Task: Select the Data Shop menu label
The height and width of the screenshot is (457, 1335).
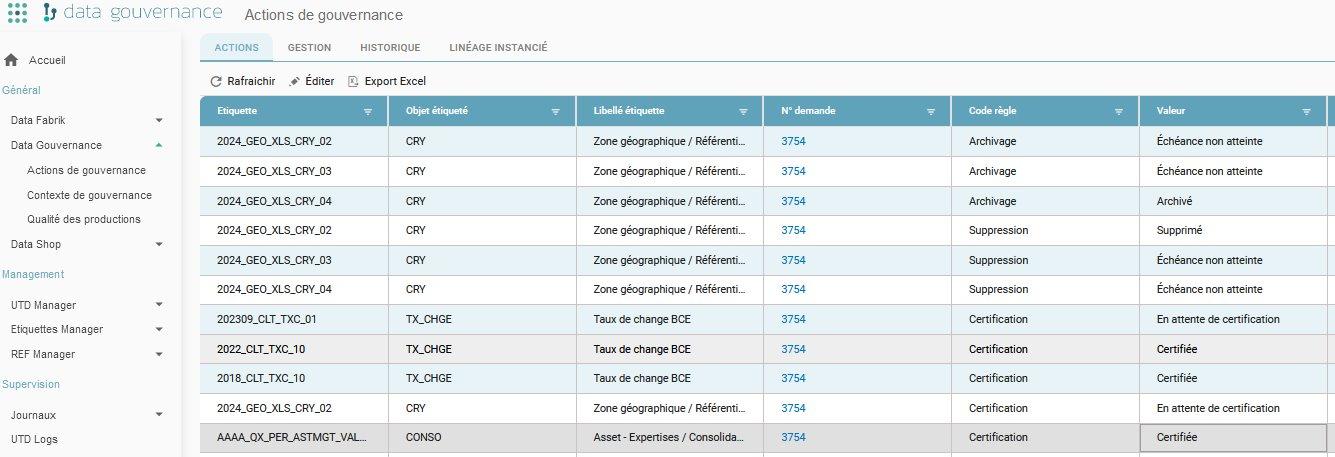Action: click(36, 244)
